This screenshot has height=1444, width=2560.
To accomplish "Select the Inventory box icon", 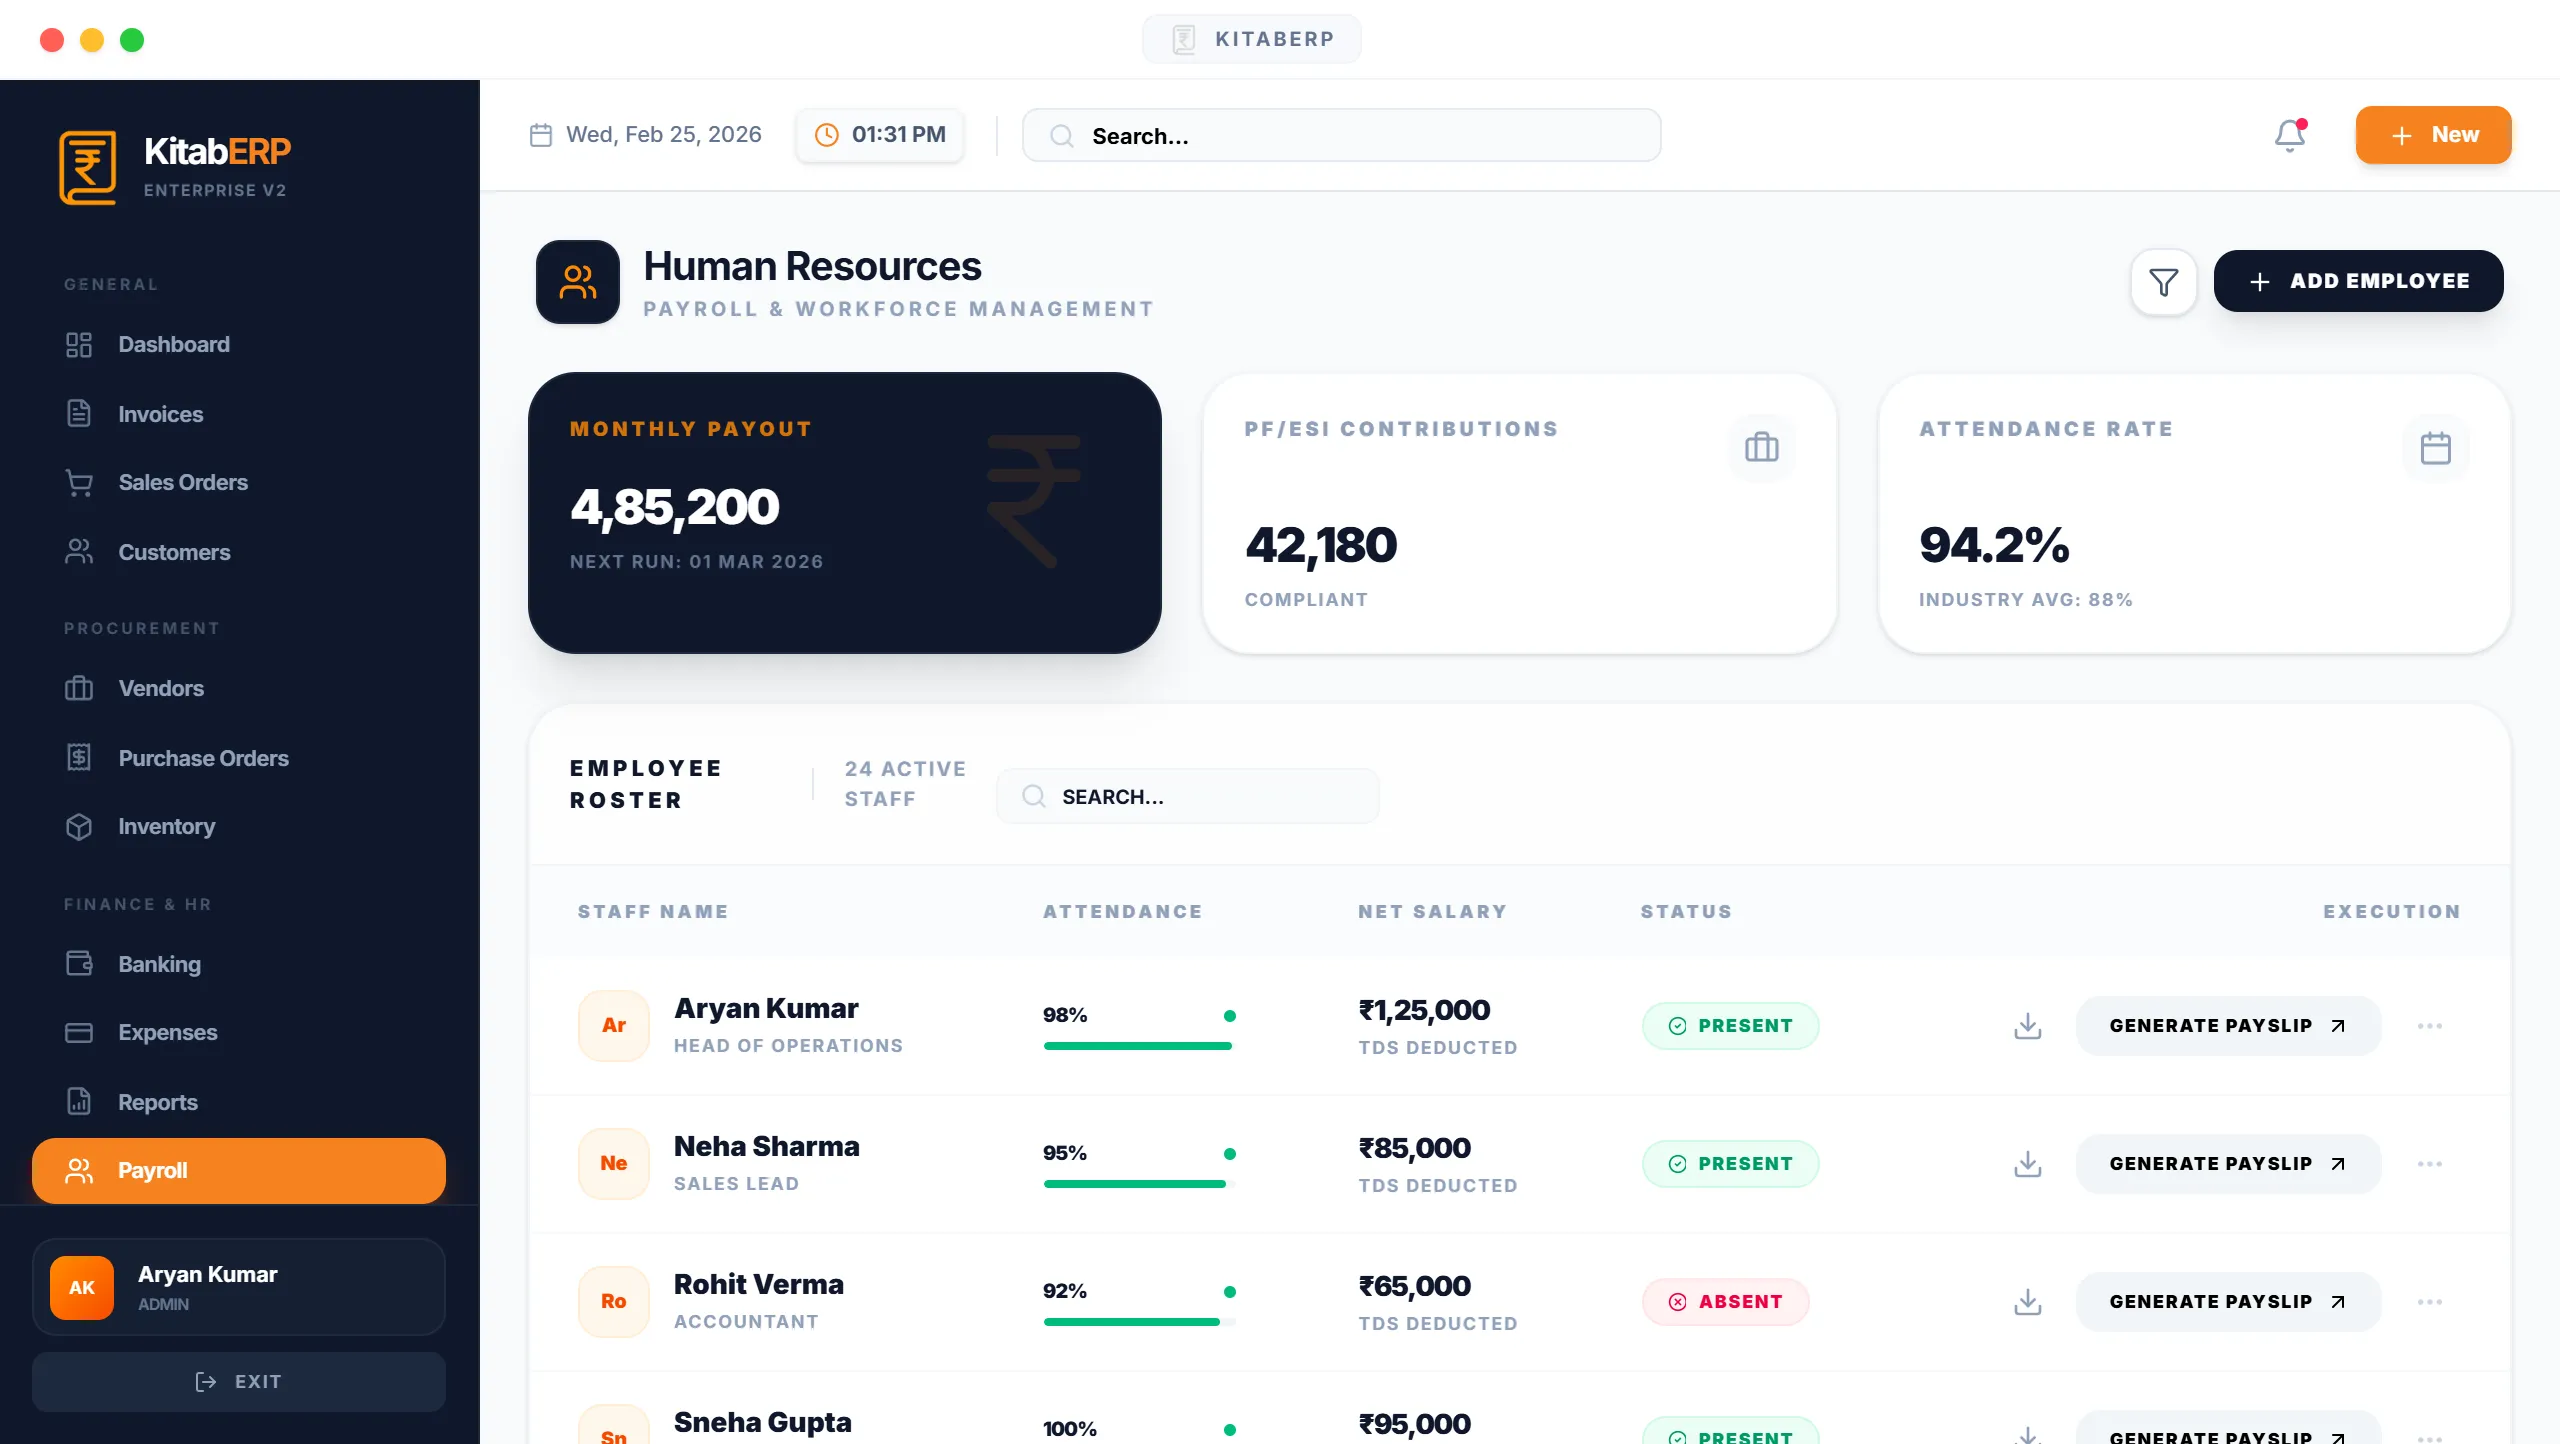I will click(x=80, y=826).
